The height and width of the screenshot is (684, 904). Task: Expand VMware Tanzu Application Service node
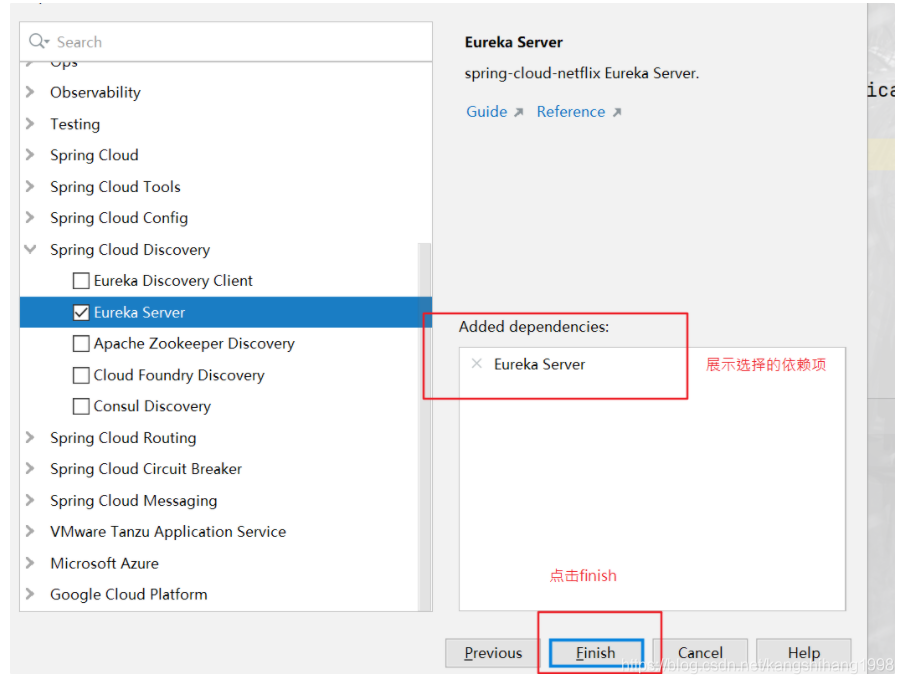(31, 531)
